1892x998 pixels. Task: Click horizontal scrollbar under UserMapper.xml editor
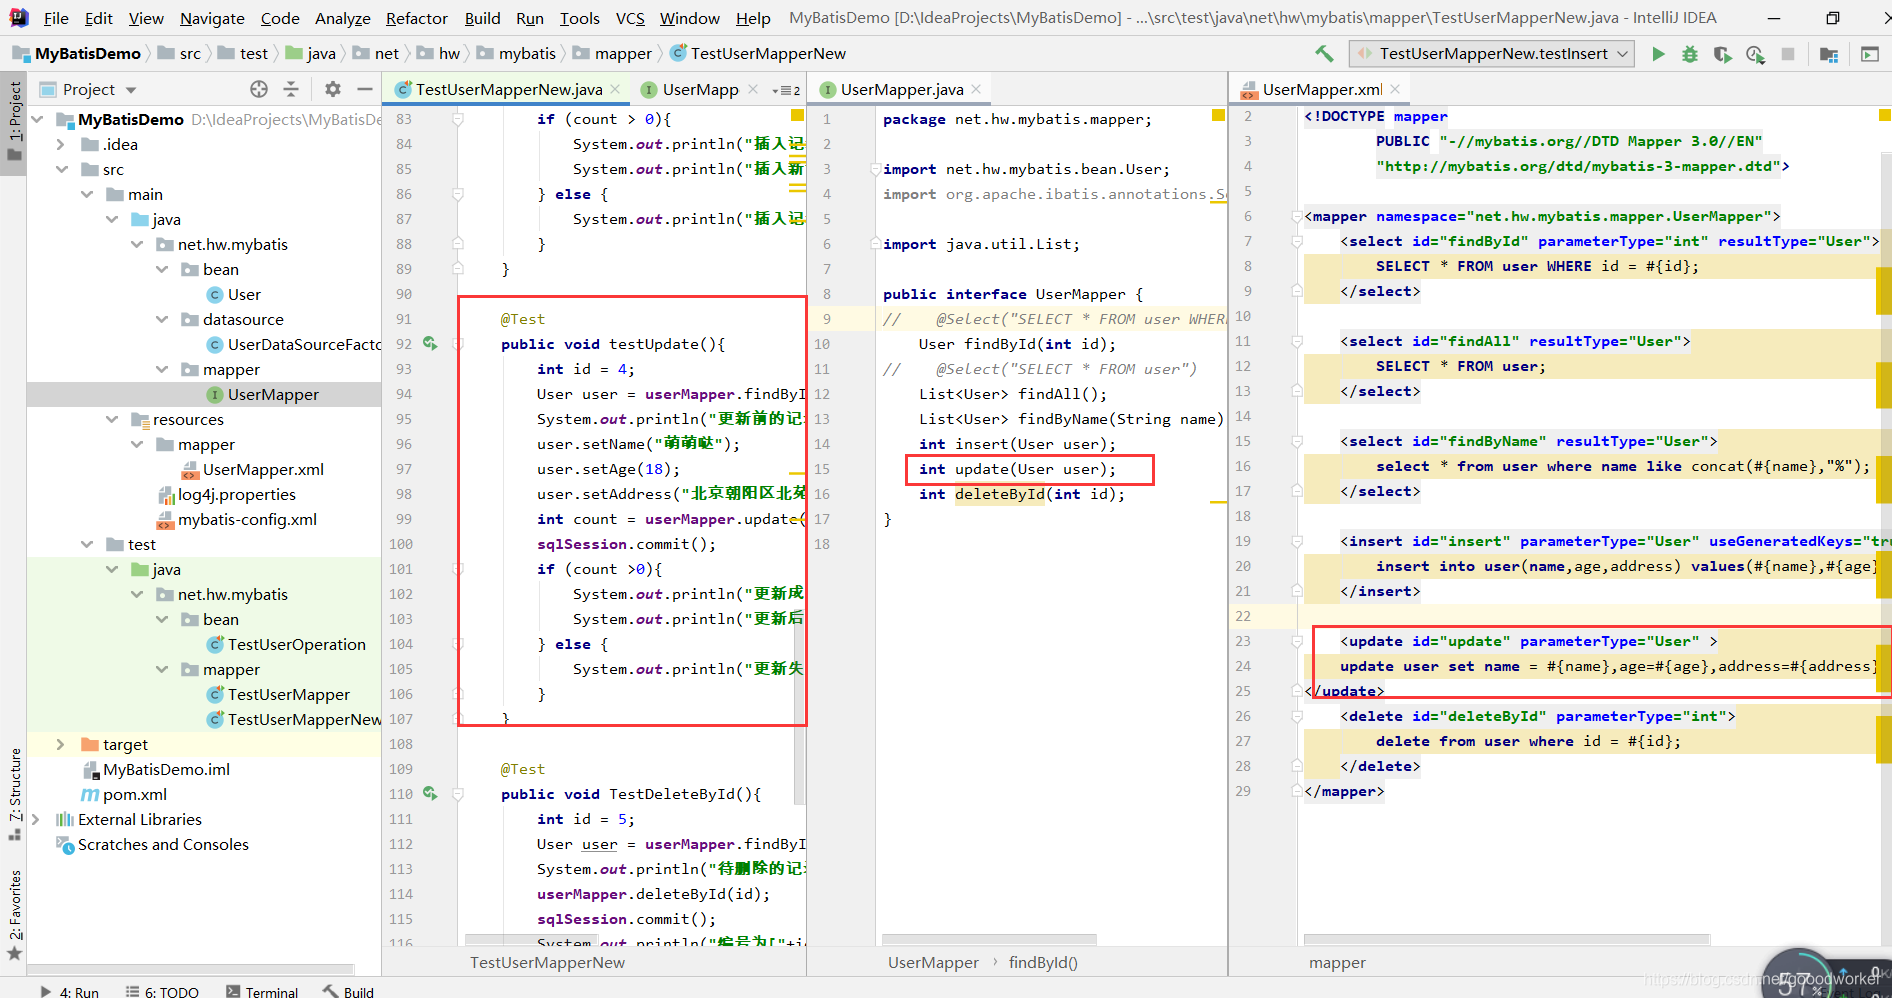(x=1506, y=940)
